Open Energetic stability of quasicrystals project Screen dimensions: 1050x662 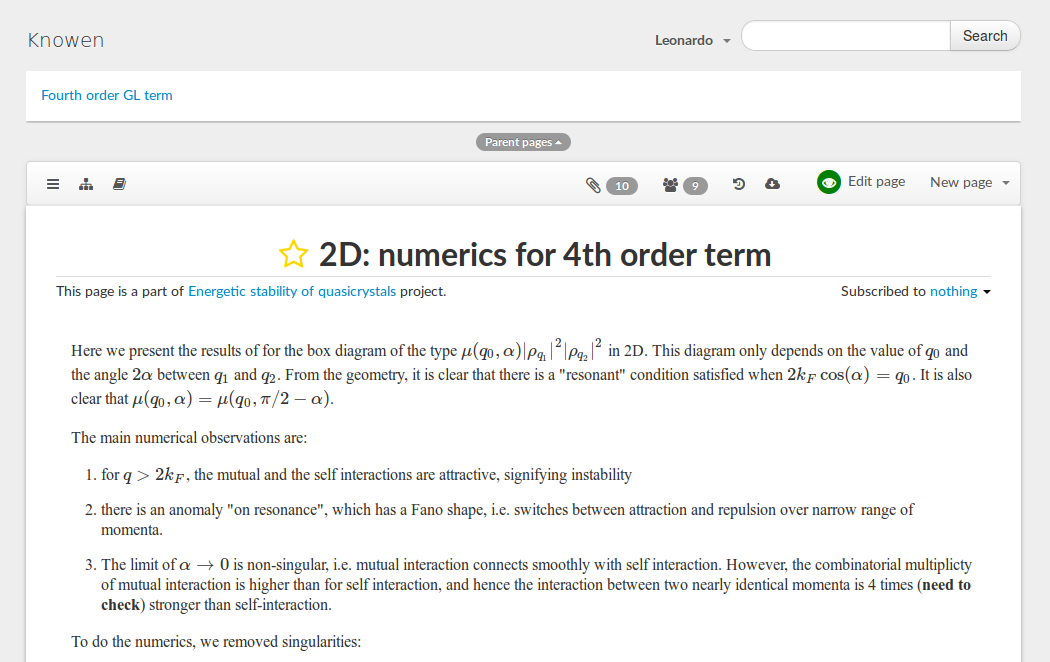click(x=292, y=291)
